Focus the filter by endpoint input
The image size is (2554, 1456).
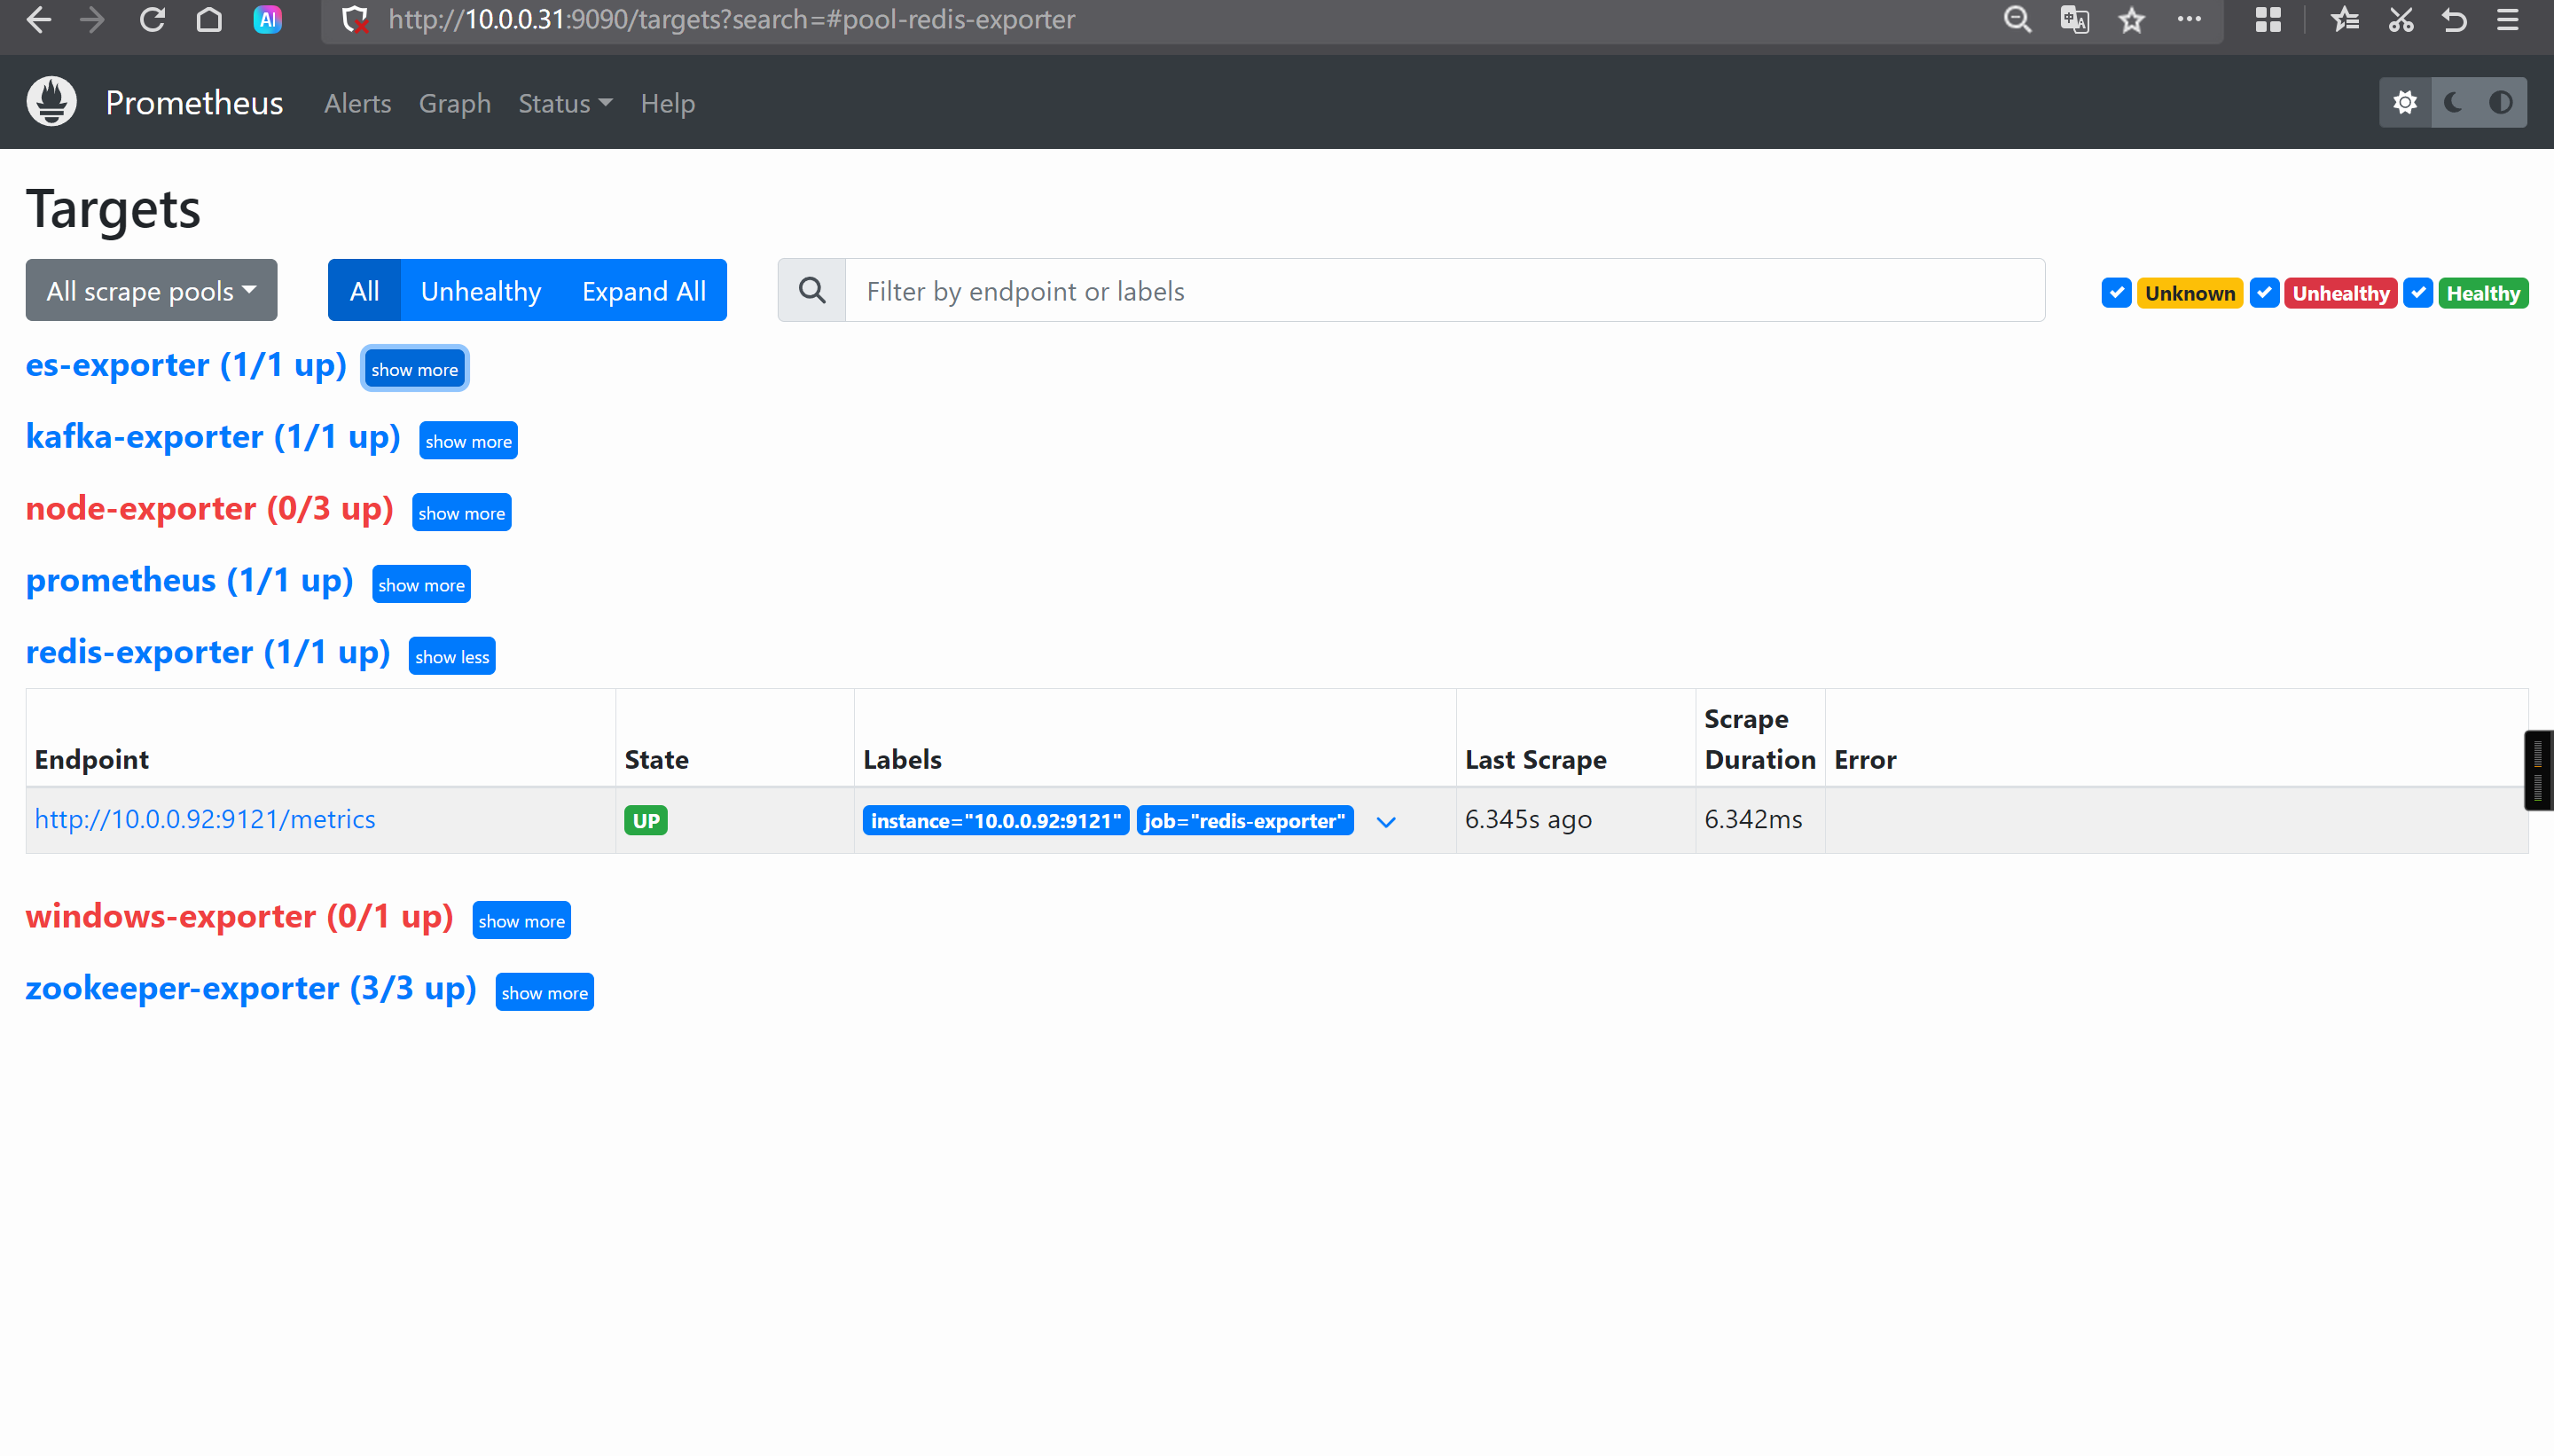1444,291
